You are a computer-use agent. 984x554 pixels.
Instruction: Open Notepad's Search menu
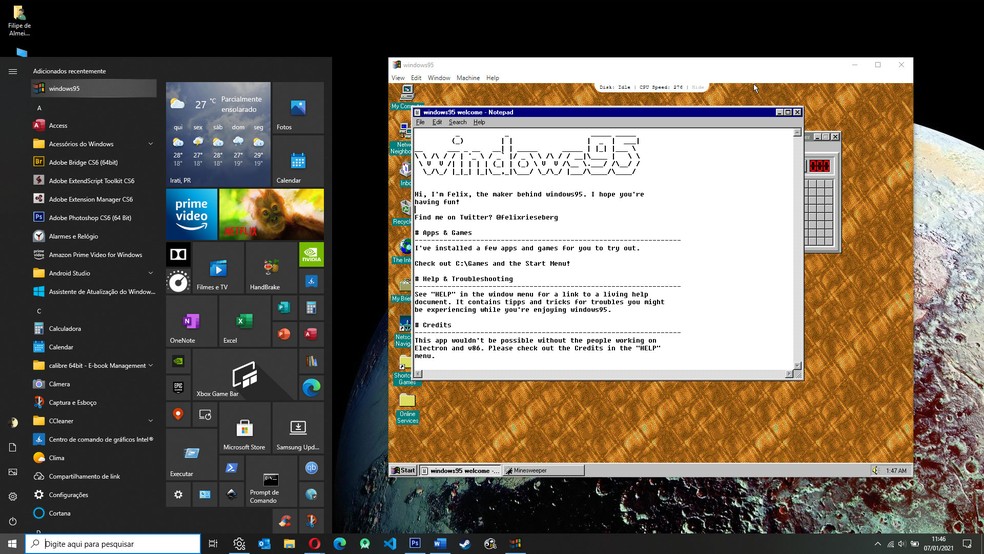coord(457,122)
